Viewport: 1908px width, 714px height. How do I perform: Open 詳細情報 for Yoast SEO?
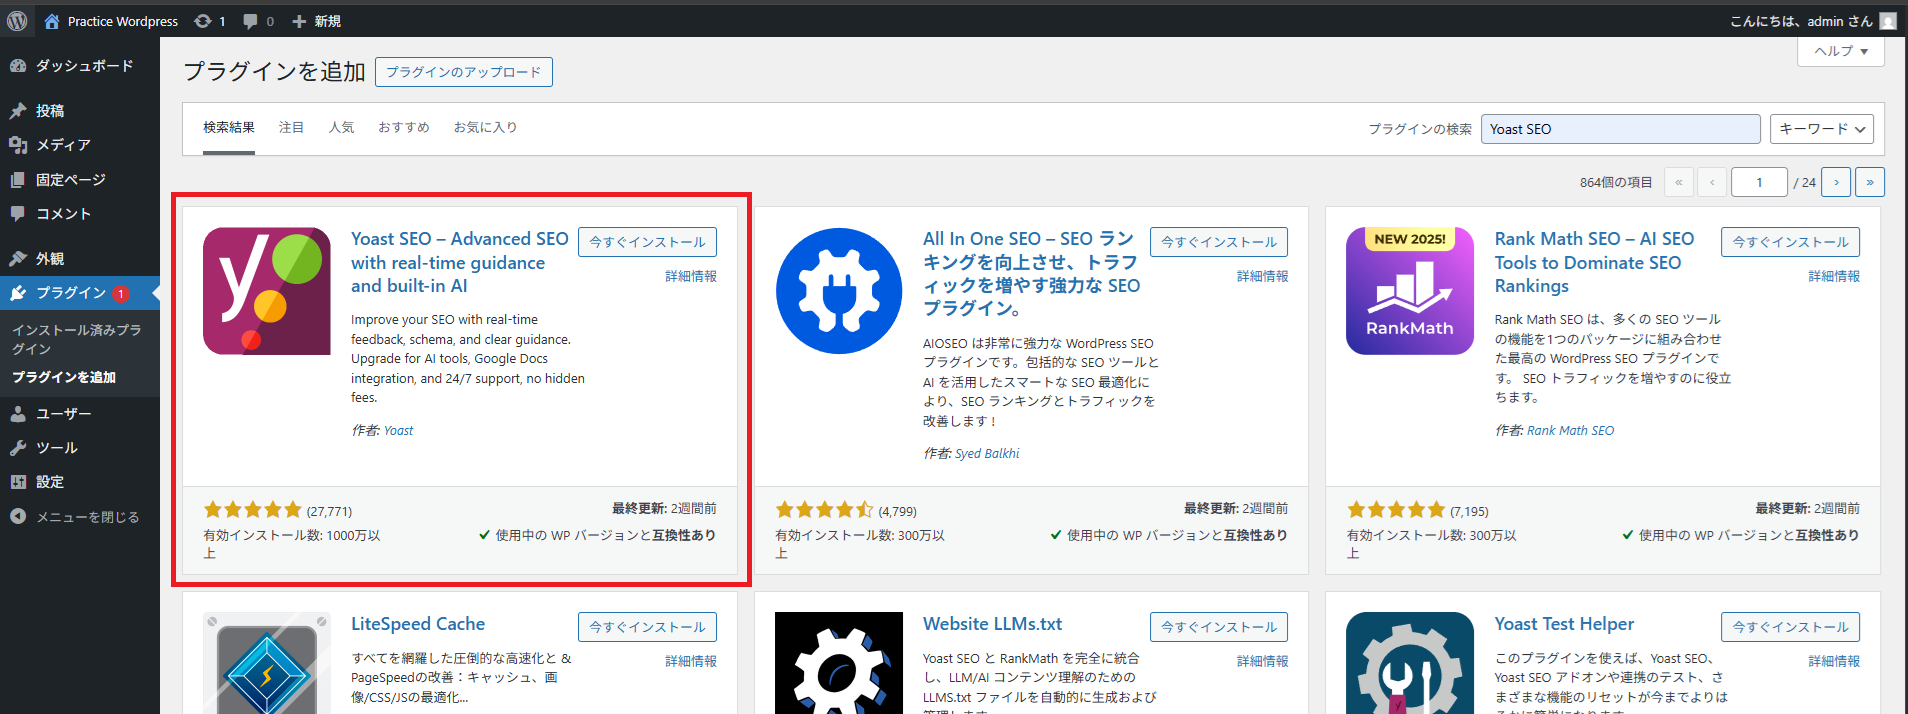(x=691, y=277)
